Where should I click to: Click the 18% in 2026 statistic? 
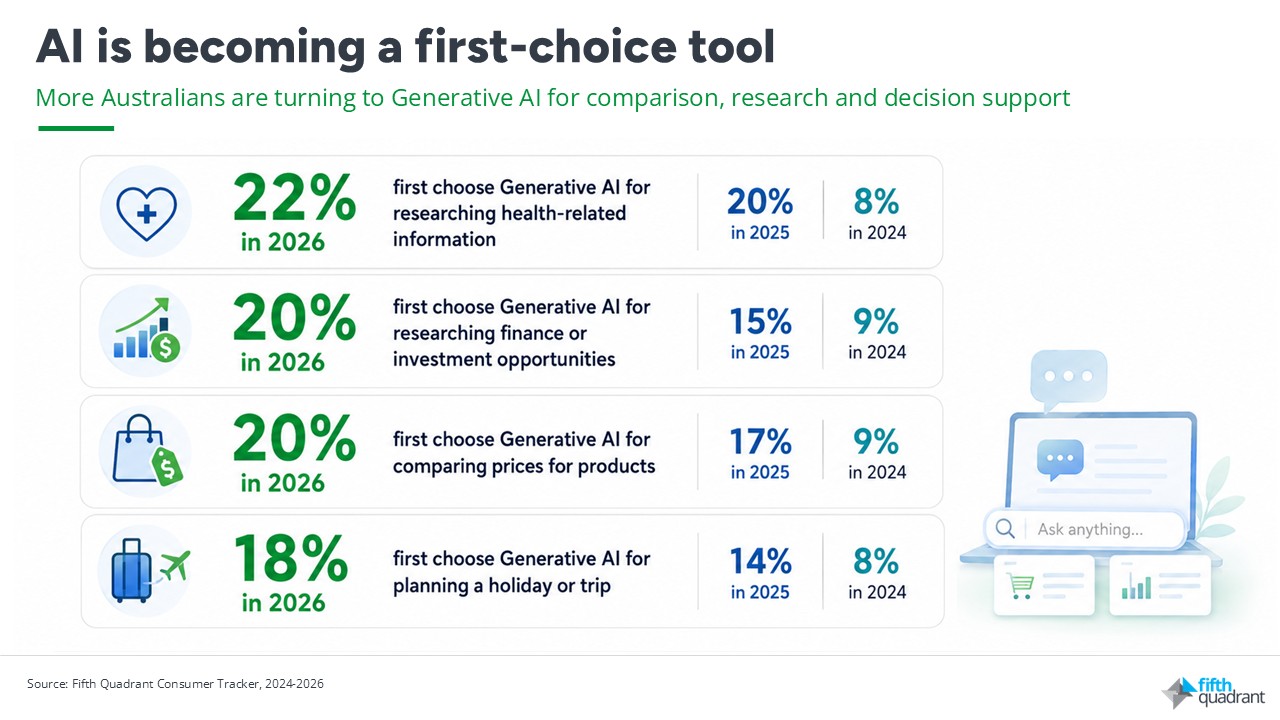(292, 570)
